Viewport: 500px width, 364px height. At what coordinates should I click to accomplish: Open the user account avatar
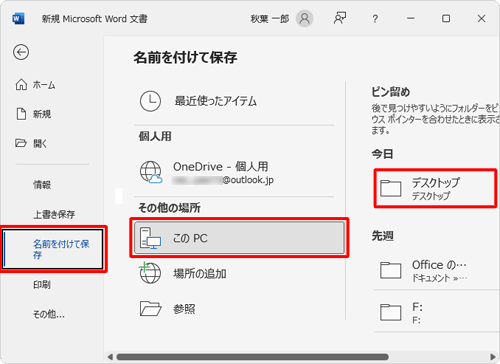(x=304, y=19)
